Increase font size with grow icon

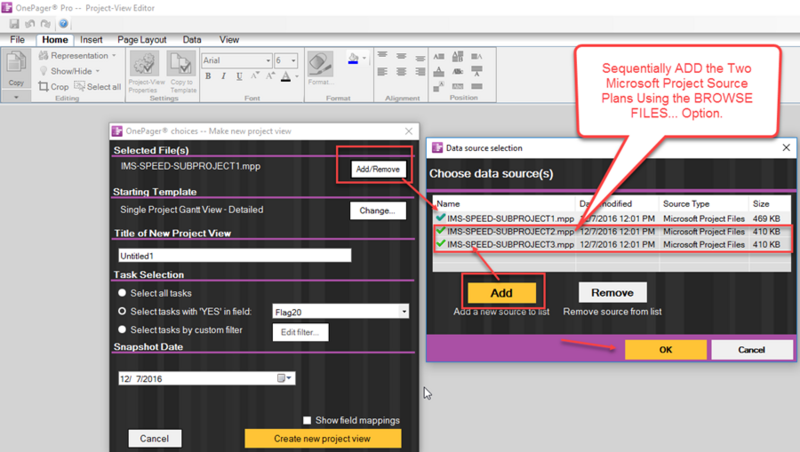[x=270, y=76]
